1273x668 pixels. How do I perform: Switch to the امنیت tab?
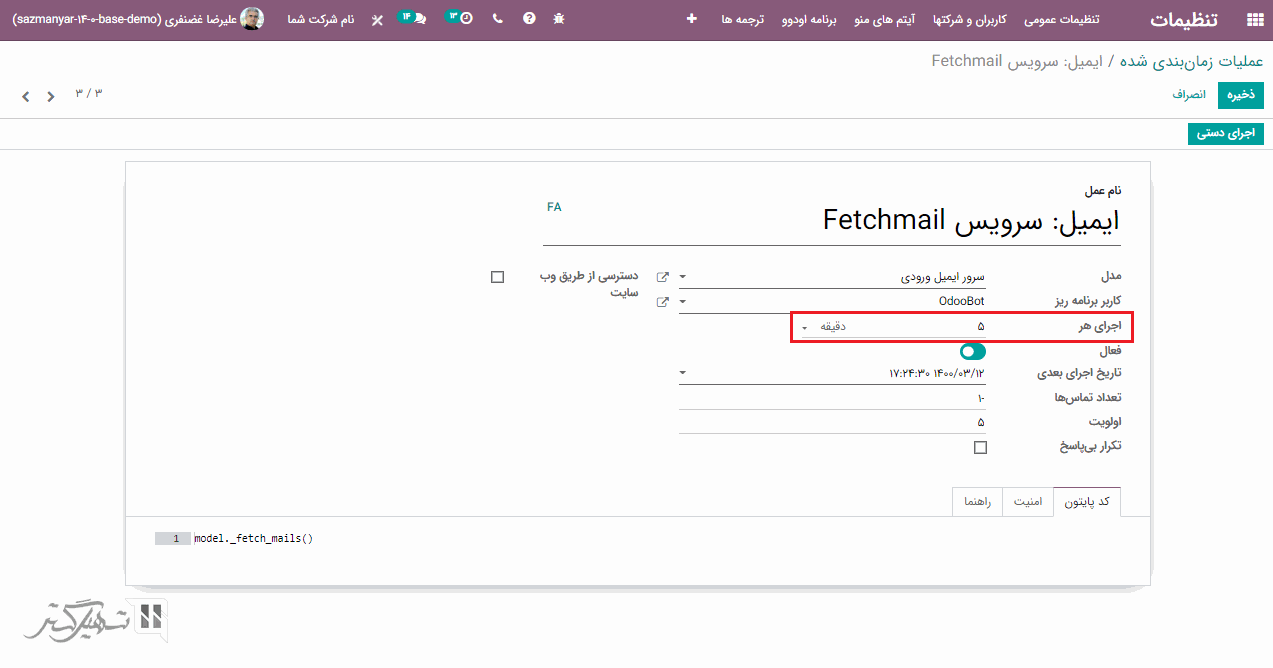pyautogui.click(x=1029, y=501)
